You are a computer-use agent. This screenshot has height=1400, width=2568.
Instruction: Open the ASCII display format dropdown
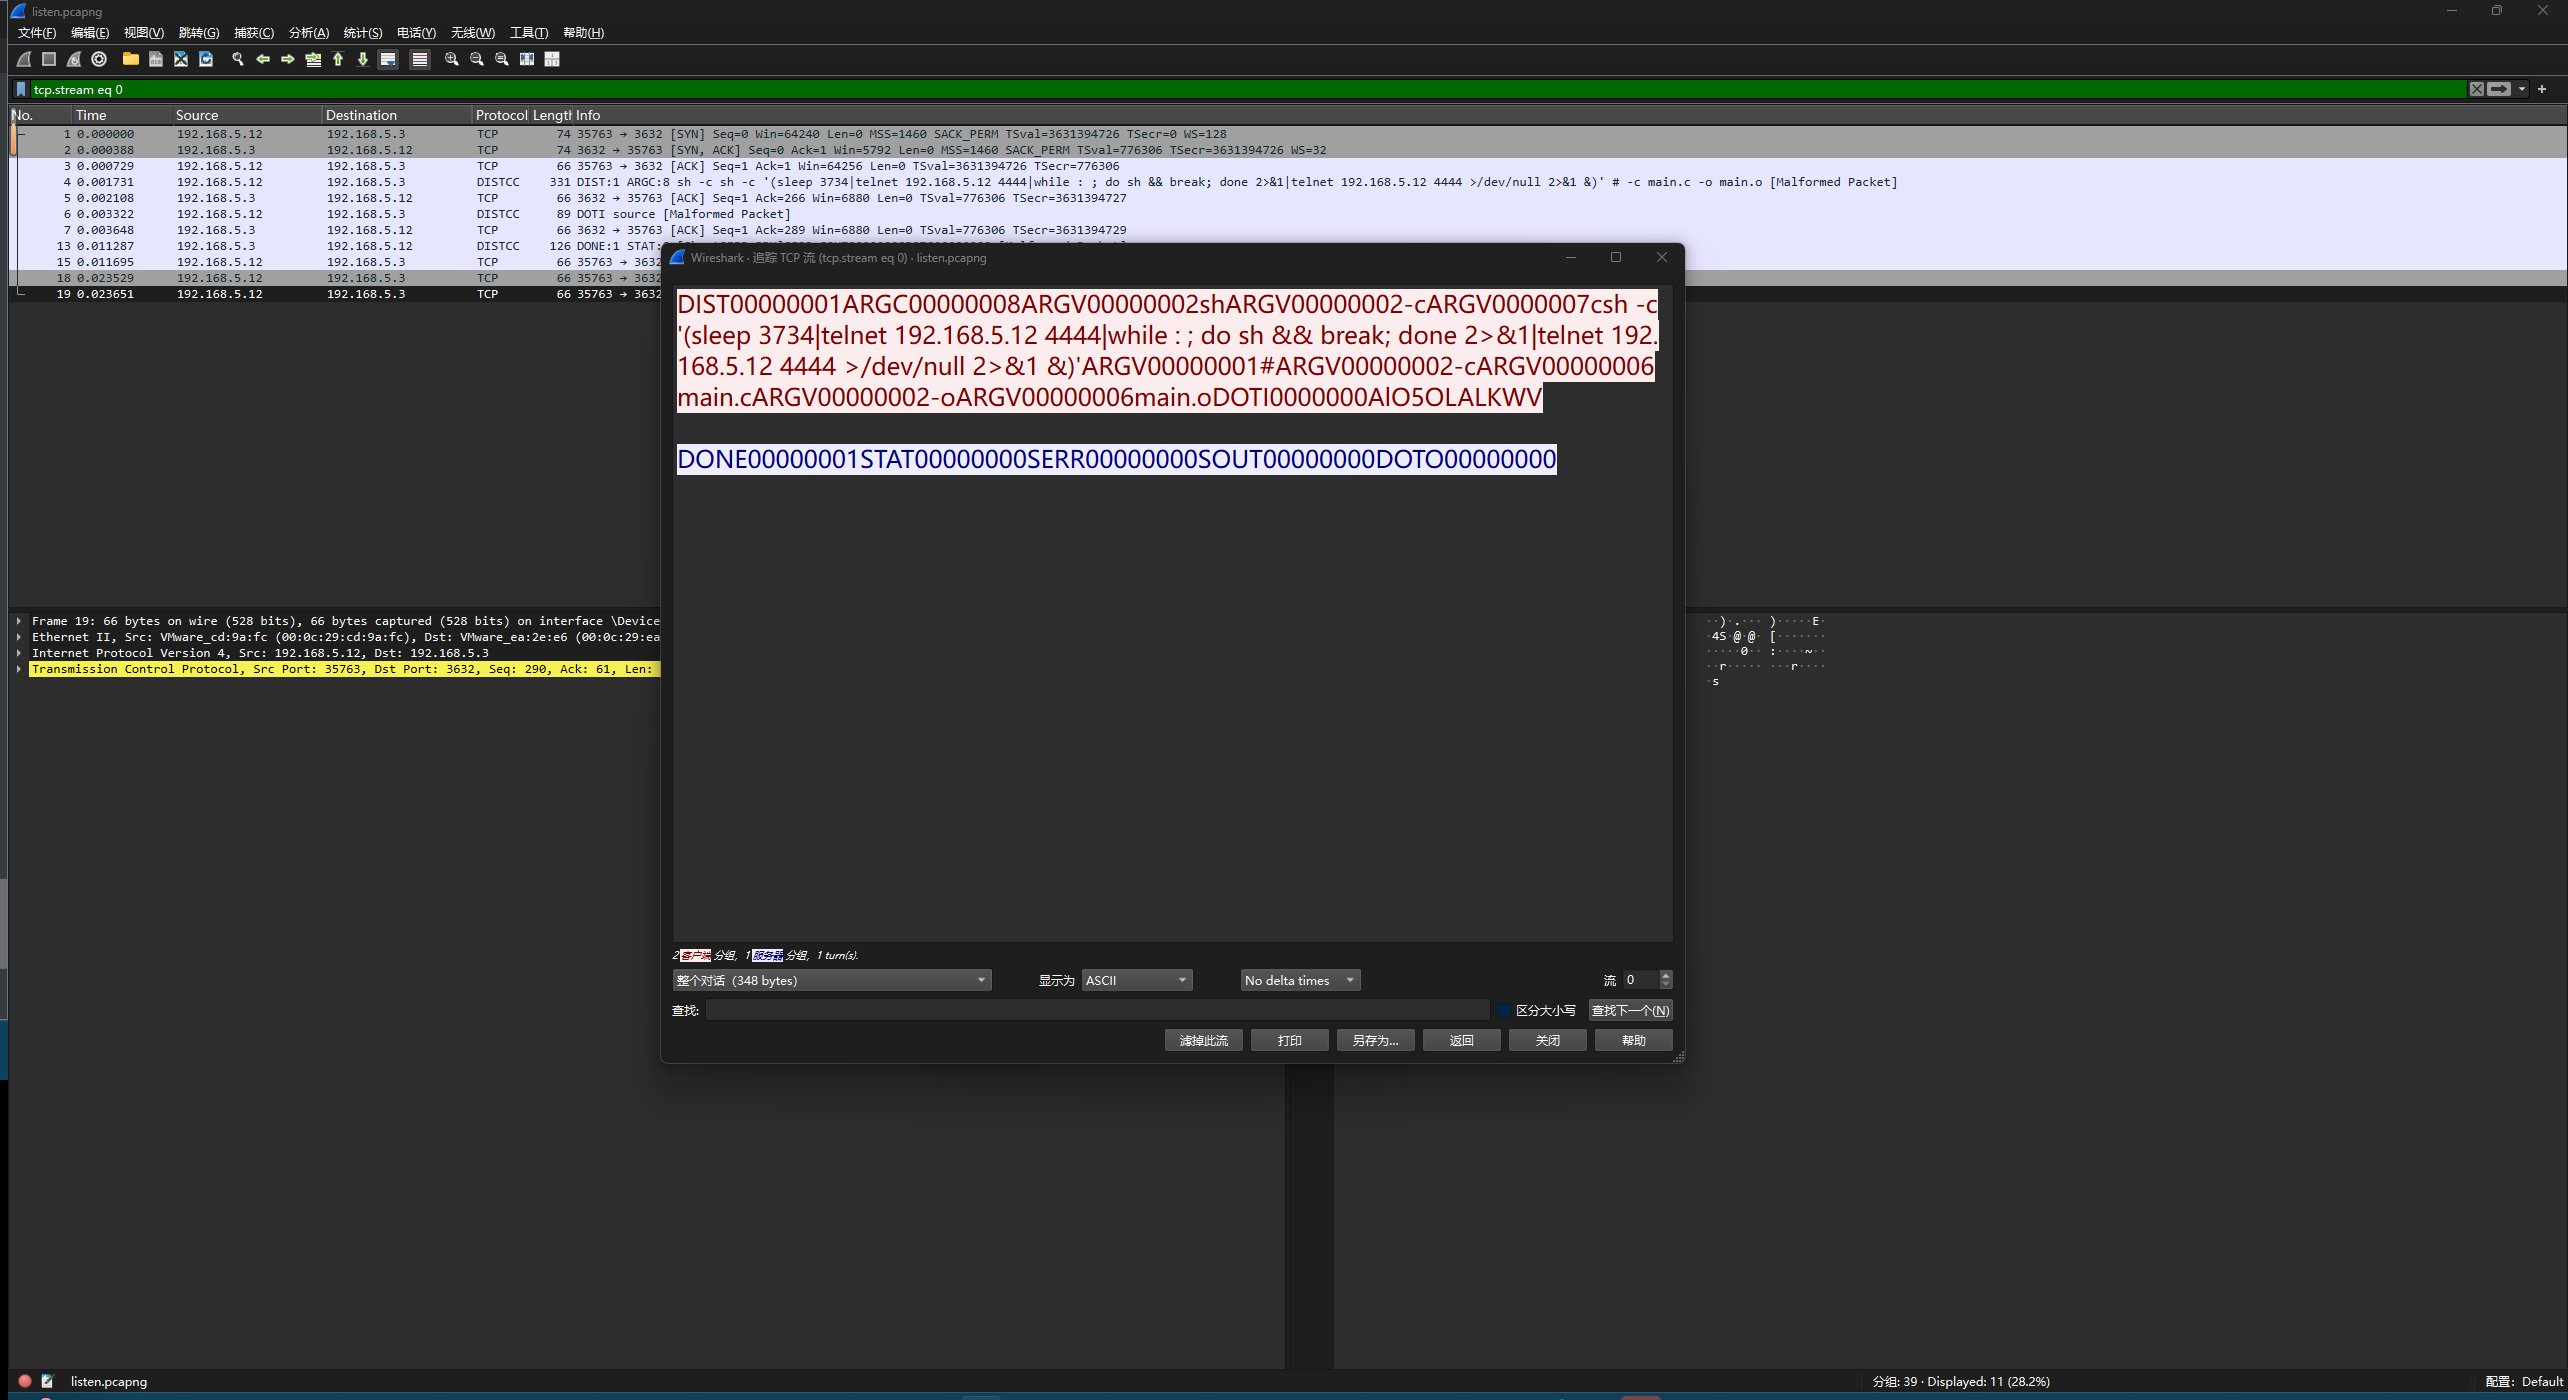point(1136,980)
